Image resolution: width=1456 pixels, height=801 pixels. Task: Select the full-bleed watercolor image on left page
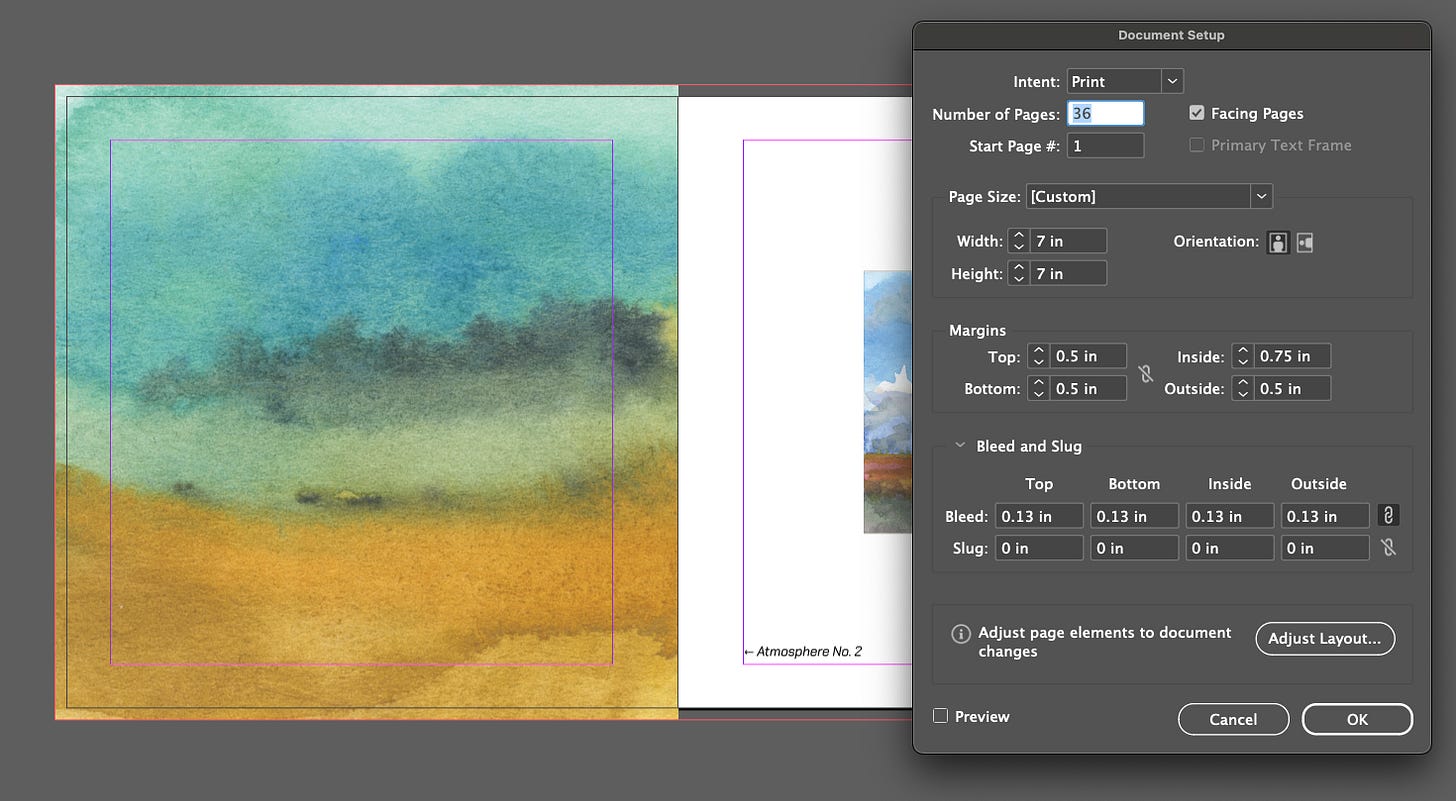(367, 402)
